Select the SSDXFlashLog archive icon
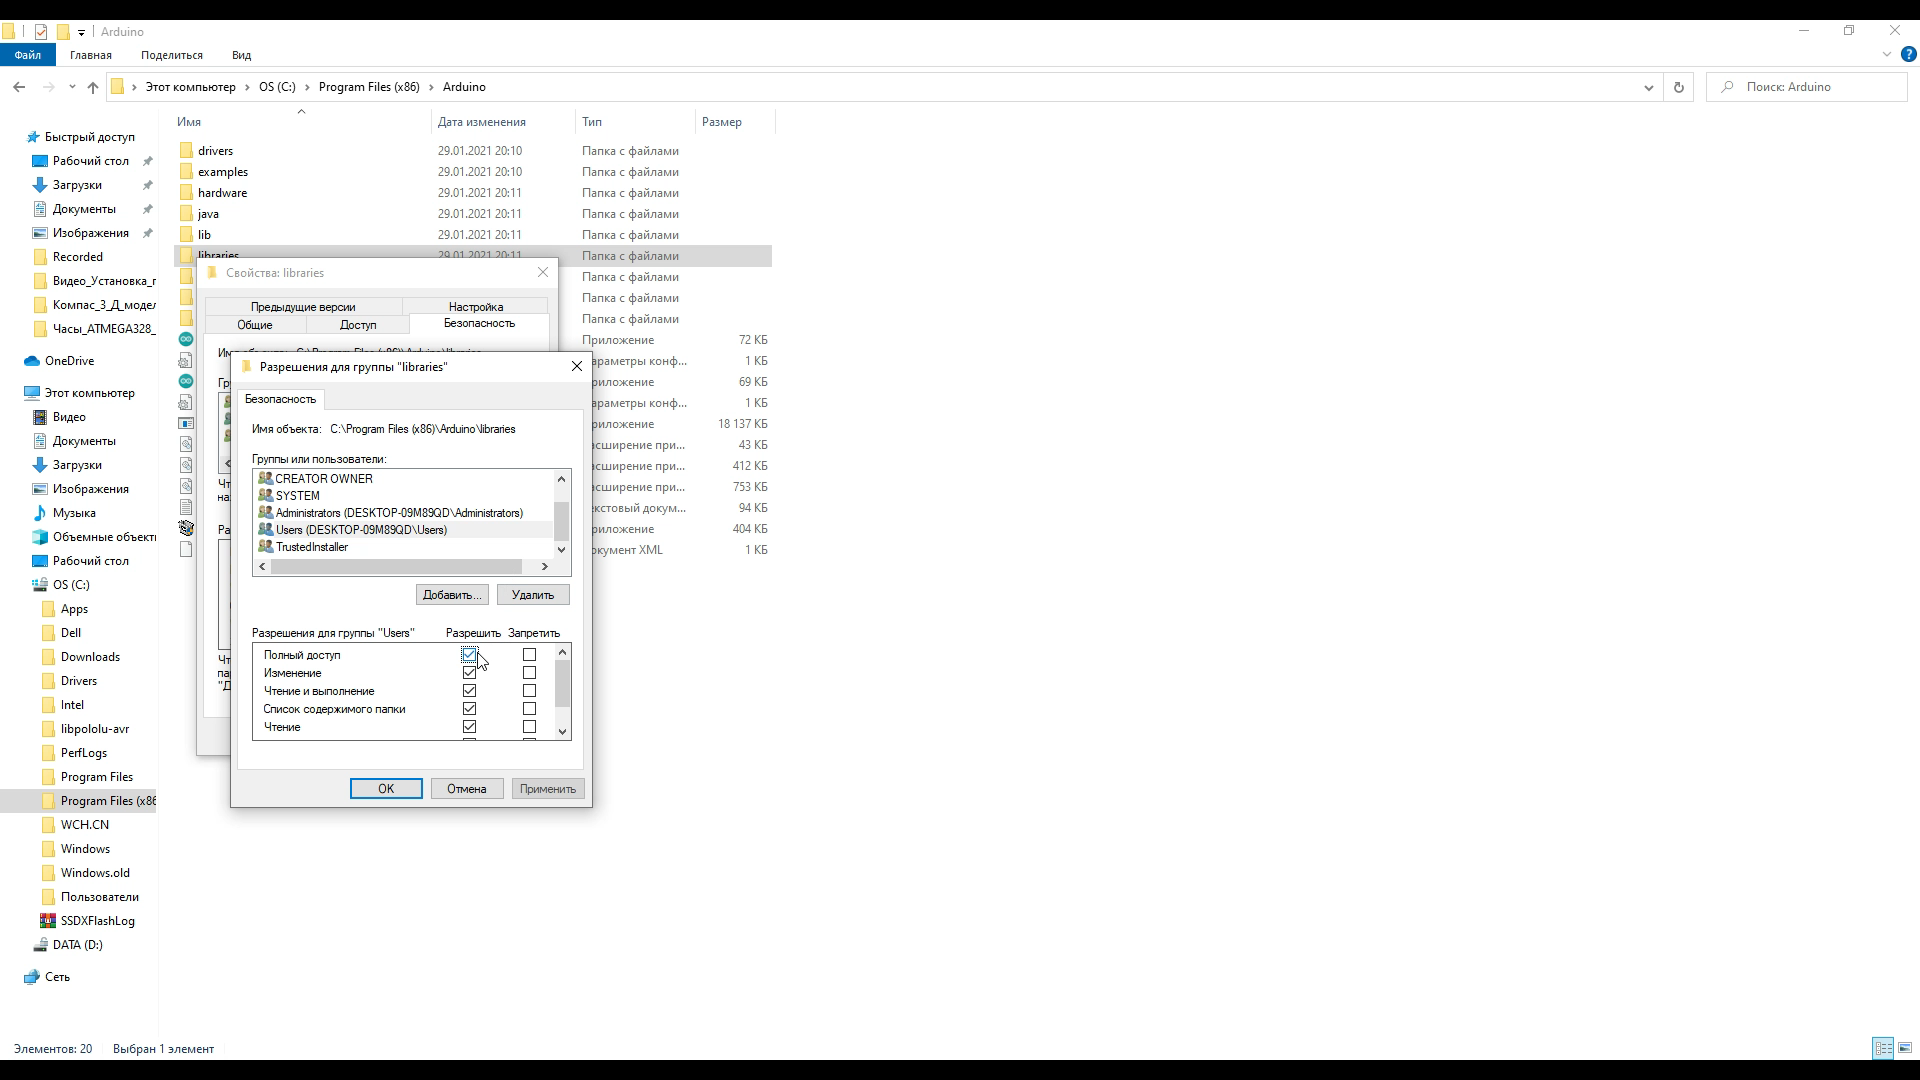This screenshot has height=1080, width=1920. [x=48, y=921]
